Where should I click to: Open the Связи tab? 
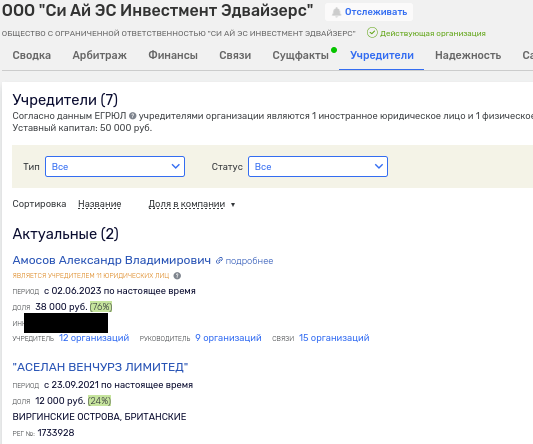235,55
